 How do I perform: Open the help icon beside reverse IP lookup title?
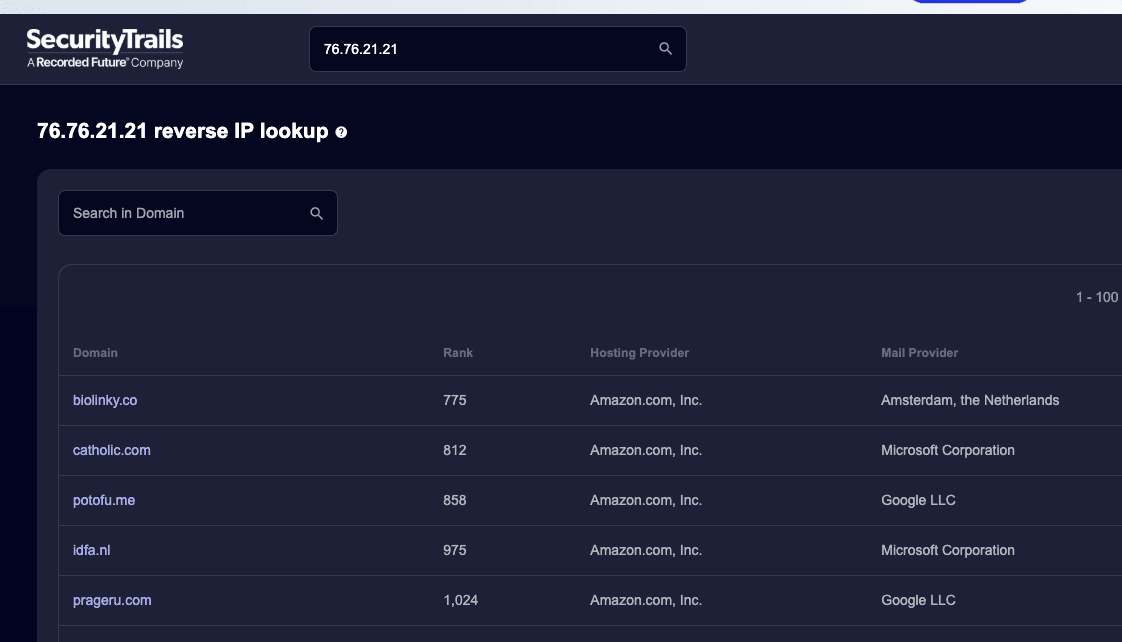pos(341,132)
